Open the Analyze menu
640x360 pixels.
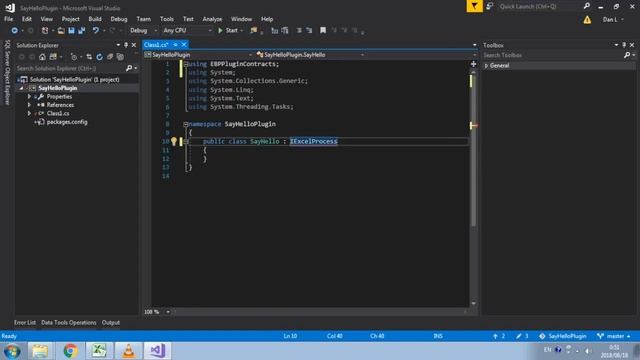pyautogui.click(x=212, y=19)
